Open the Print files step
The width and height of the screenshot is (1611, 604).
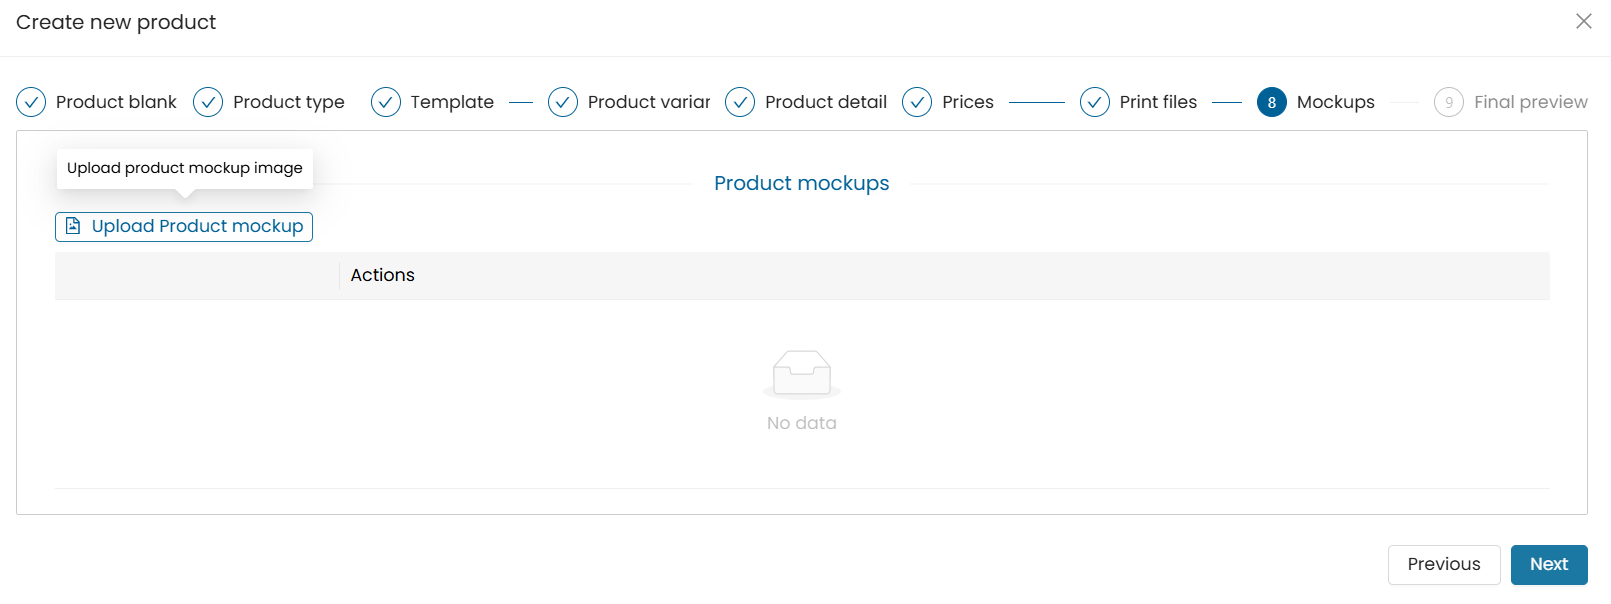coord(1158,102)
